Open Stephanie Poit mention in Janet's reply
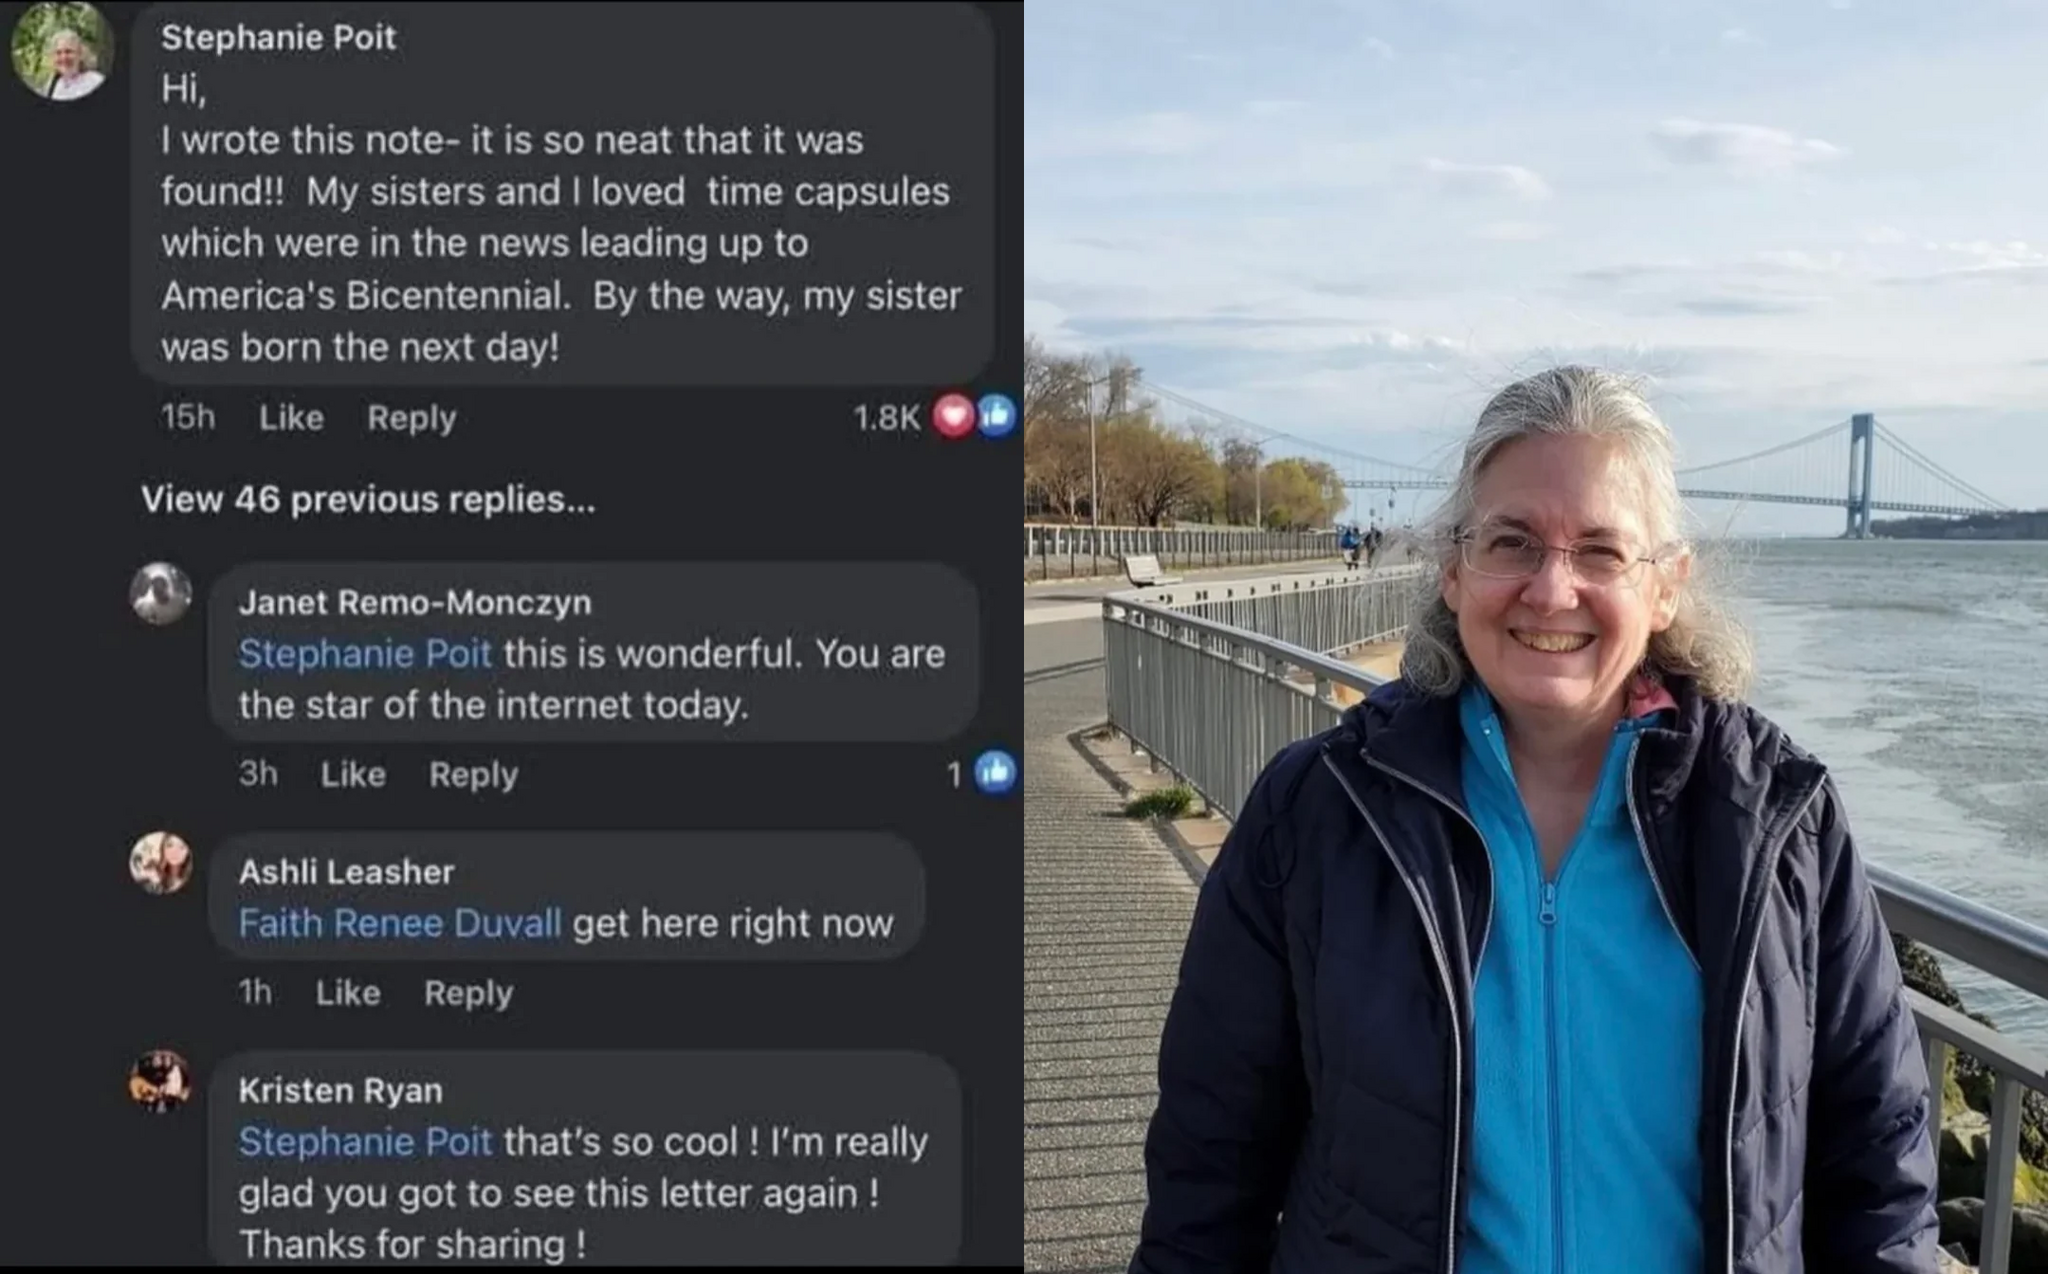Viewport: 2048px width, 1274px height. coord(365,654)
